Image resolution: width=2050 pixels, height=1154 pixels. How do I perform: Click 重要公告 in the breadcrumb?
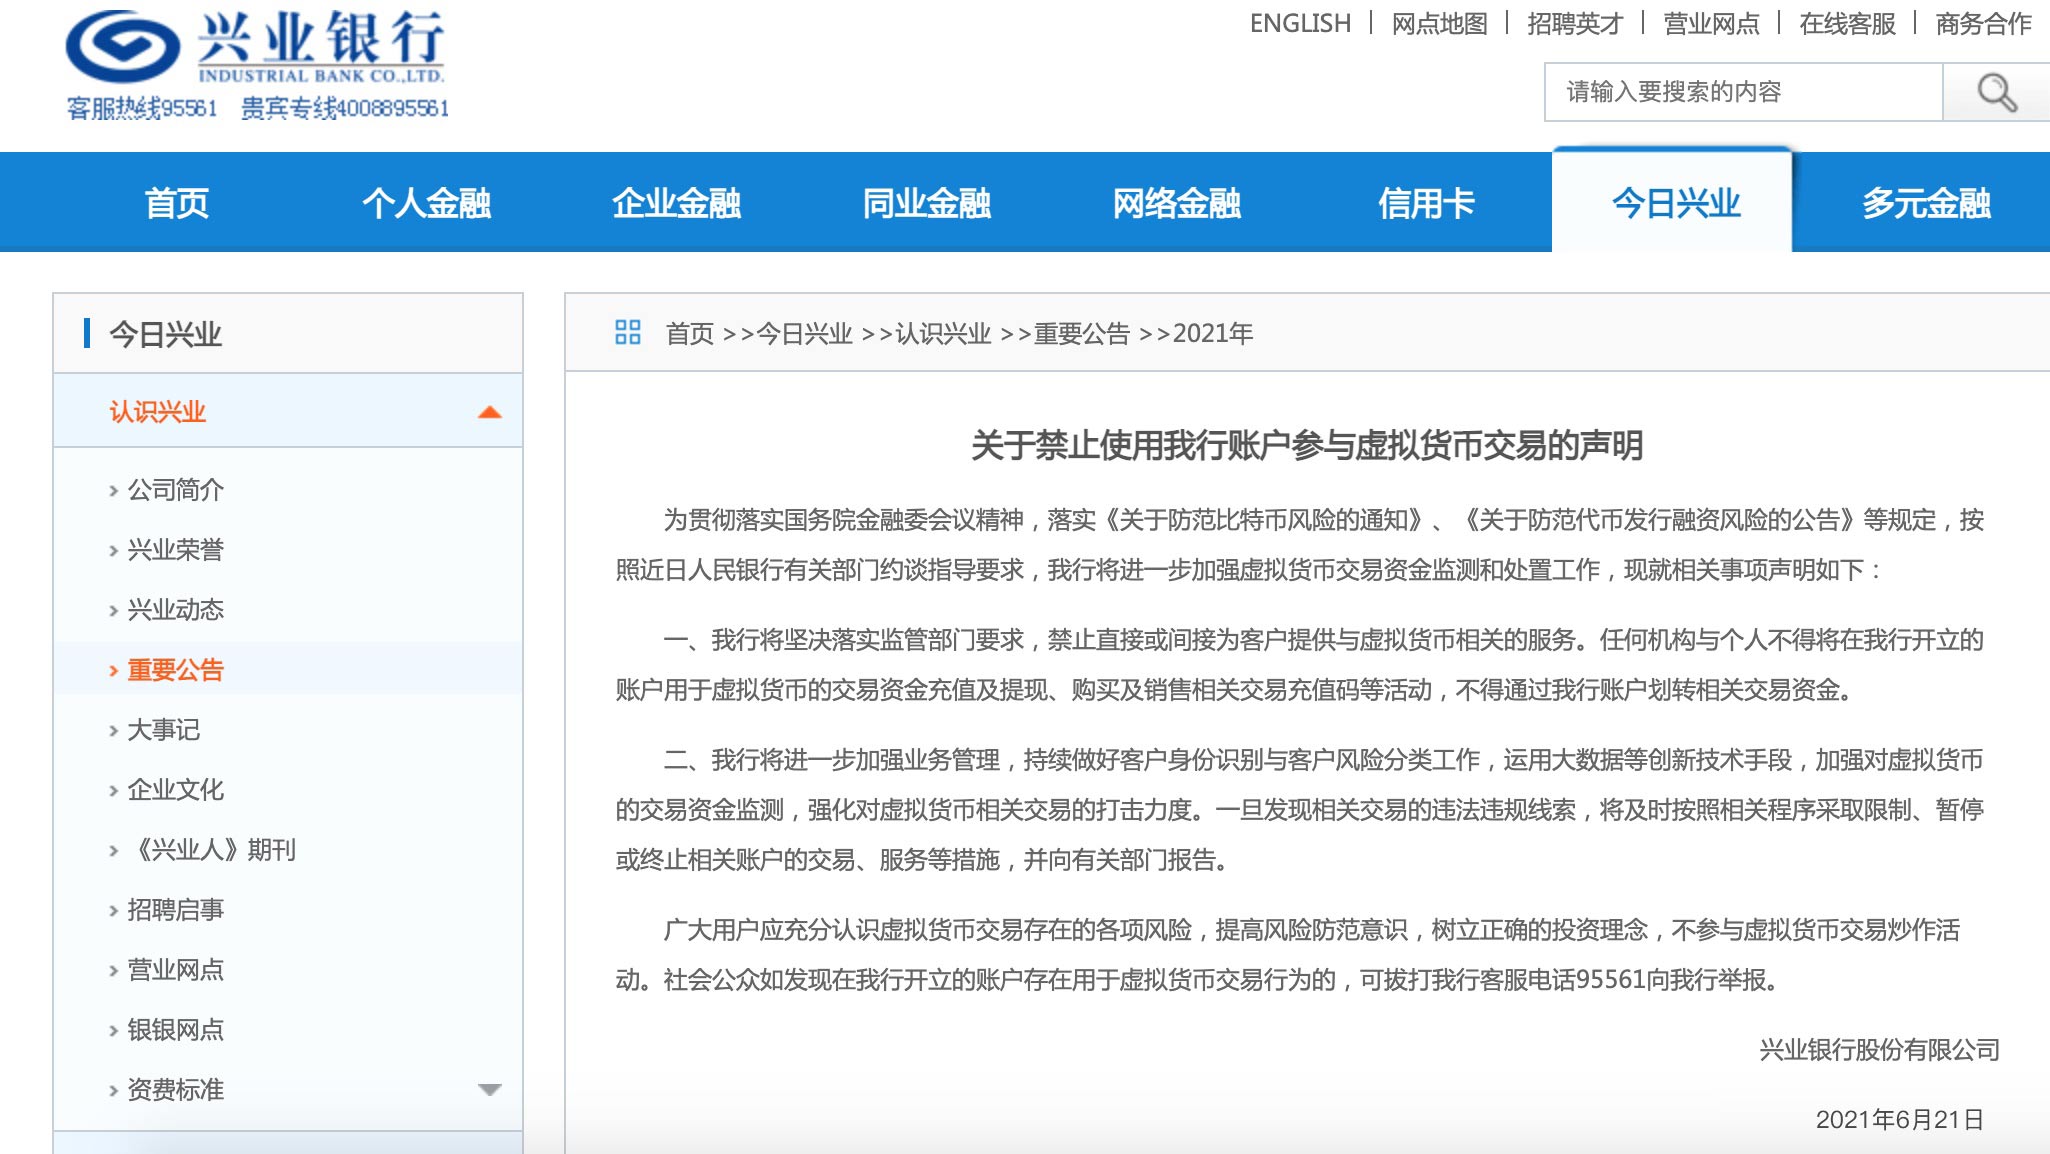(x=1082, y=333)
